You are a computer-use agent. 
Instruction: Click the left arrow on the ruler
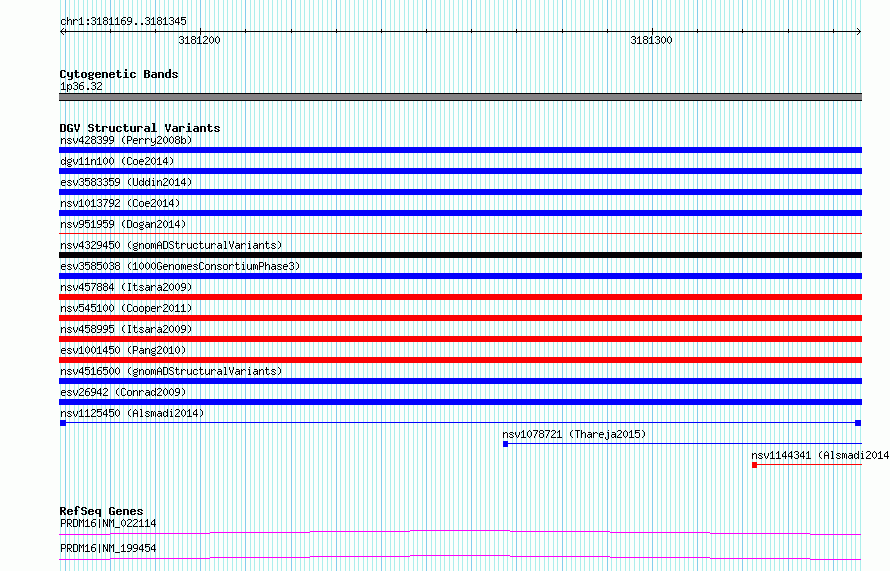62,32
